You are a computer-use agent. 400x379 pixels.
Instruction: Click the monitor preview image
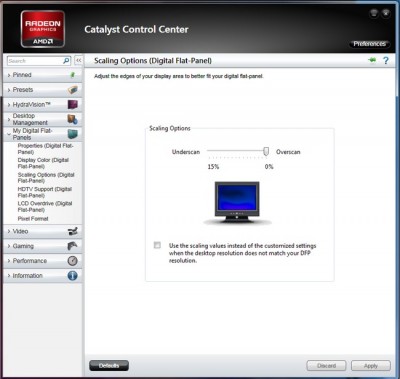[x=237, y=203]
